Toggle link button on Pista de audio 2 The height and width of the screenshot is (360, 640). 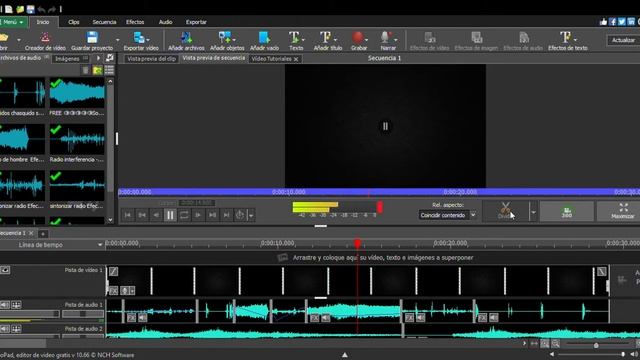coord(16,329)
